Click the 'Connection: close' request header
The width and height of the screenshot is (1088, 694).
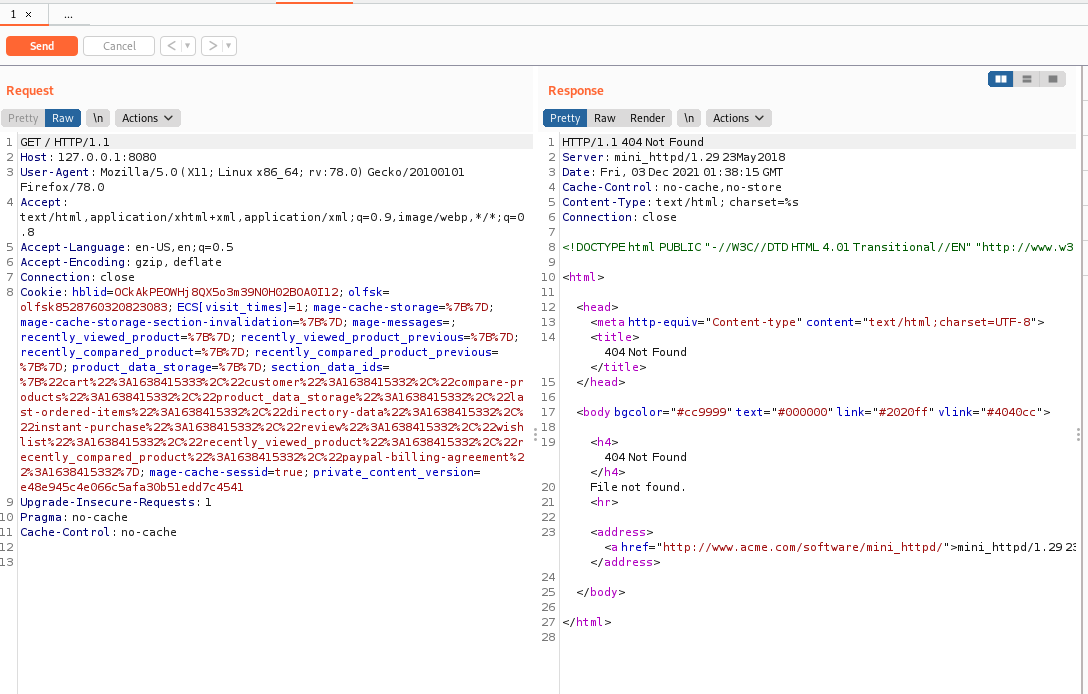tap(77, 277)
